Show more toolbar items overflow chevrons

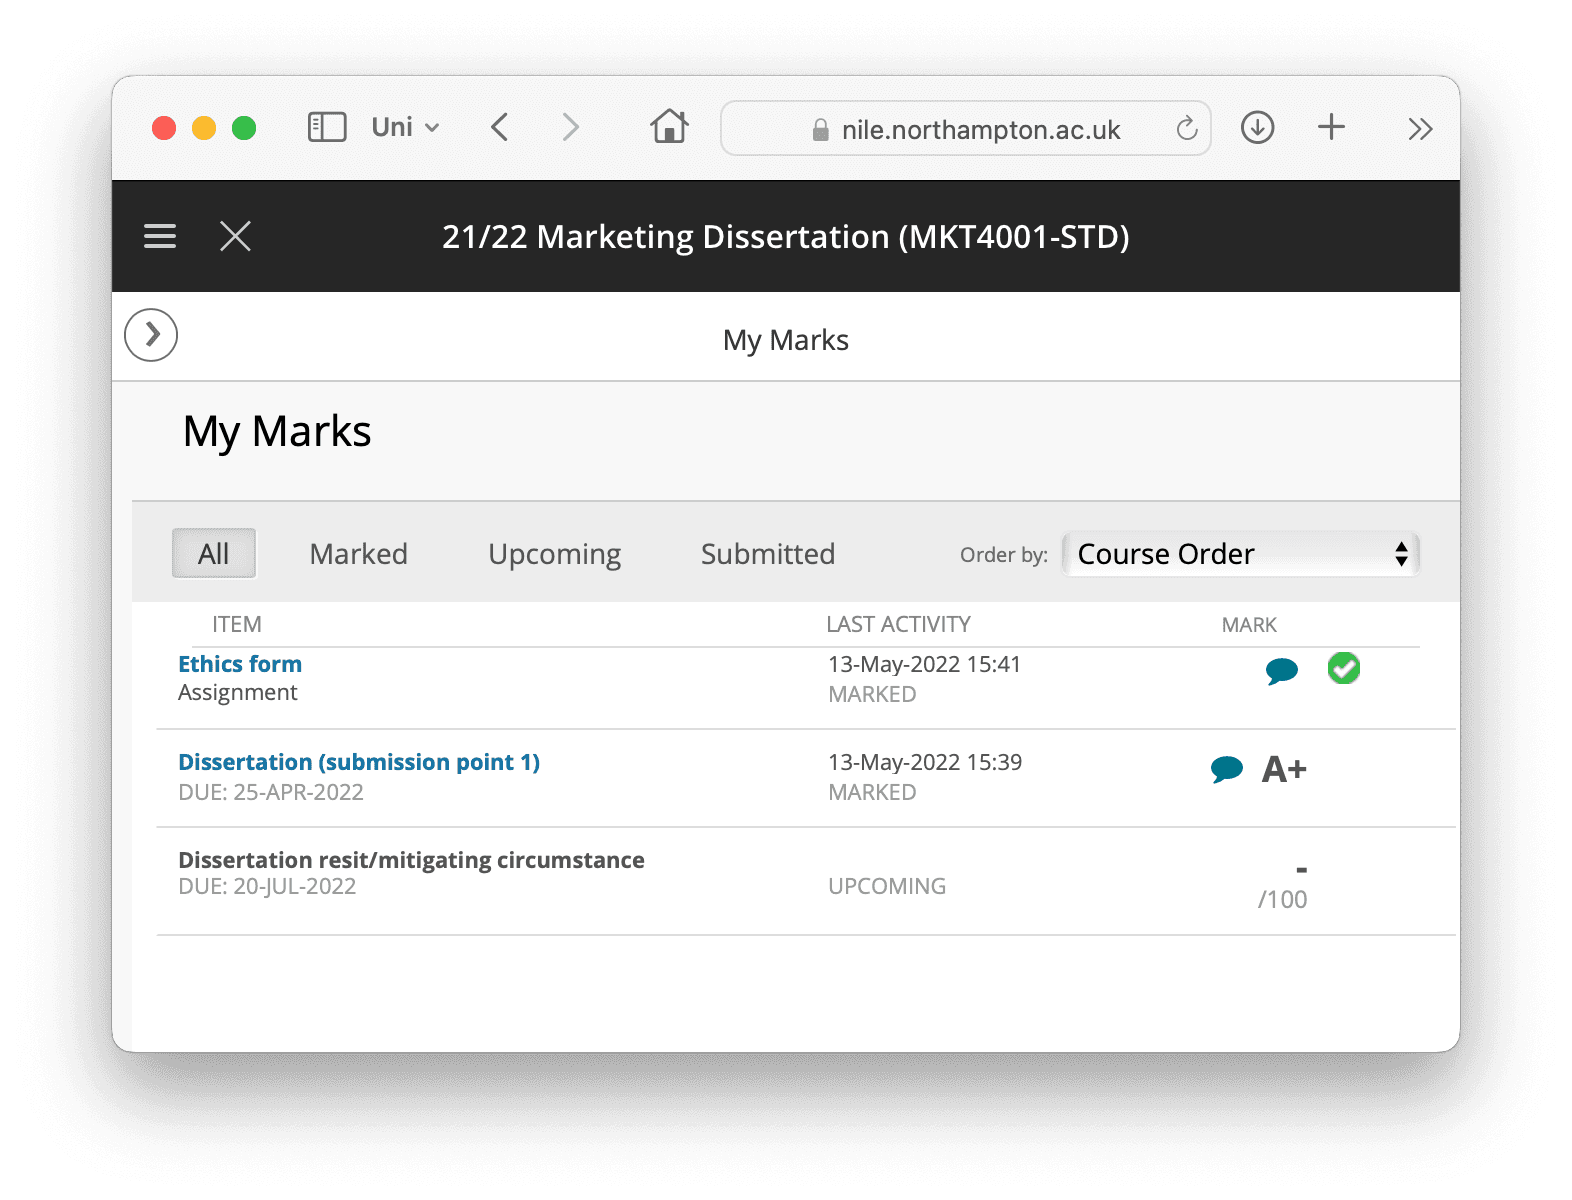[1420, 129]
